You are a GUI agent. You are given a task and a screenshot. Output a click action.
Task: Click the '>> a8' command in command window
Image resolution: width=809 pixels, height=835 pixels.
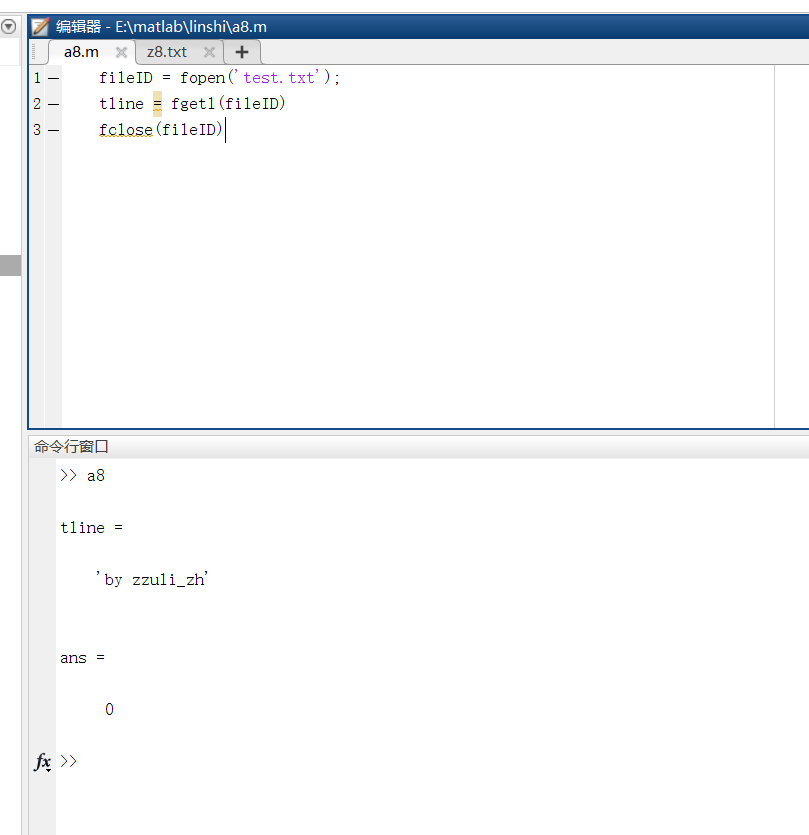click(83, 476)
